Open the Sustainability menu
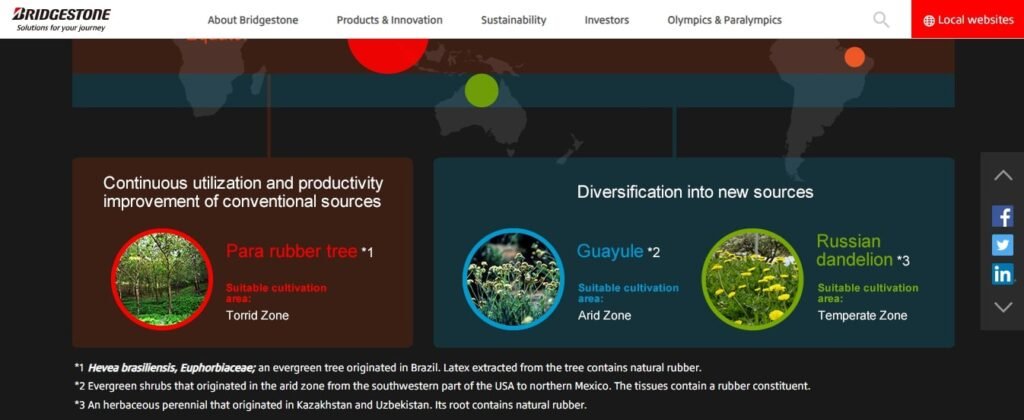This screenshot has width=1024, height=420. click(513, 20)
